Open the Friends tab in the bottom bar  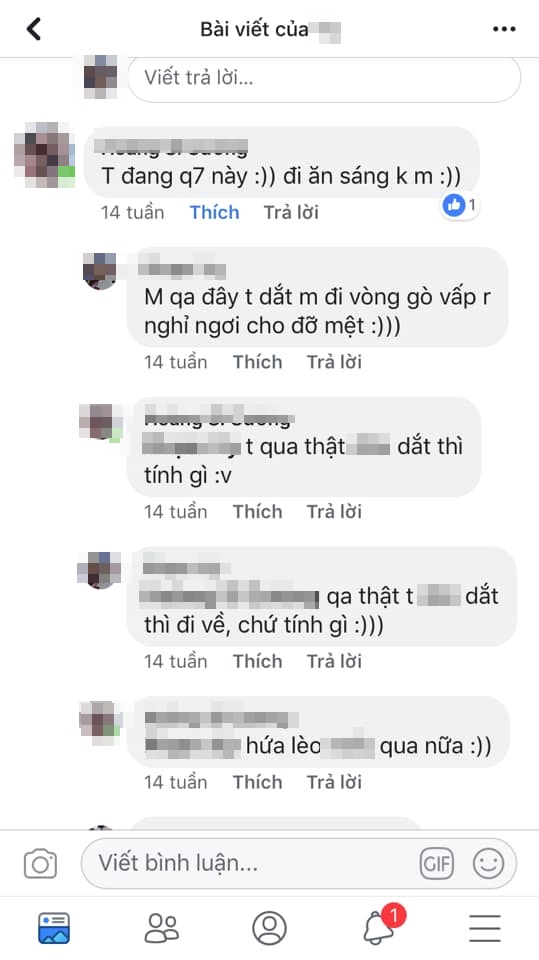pos(162,928)
